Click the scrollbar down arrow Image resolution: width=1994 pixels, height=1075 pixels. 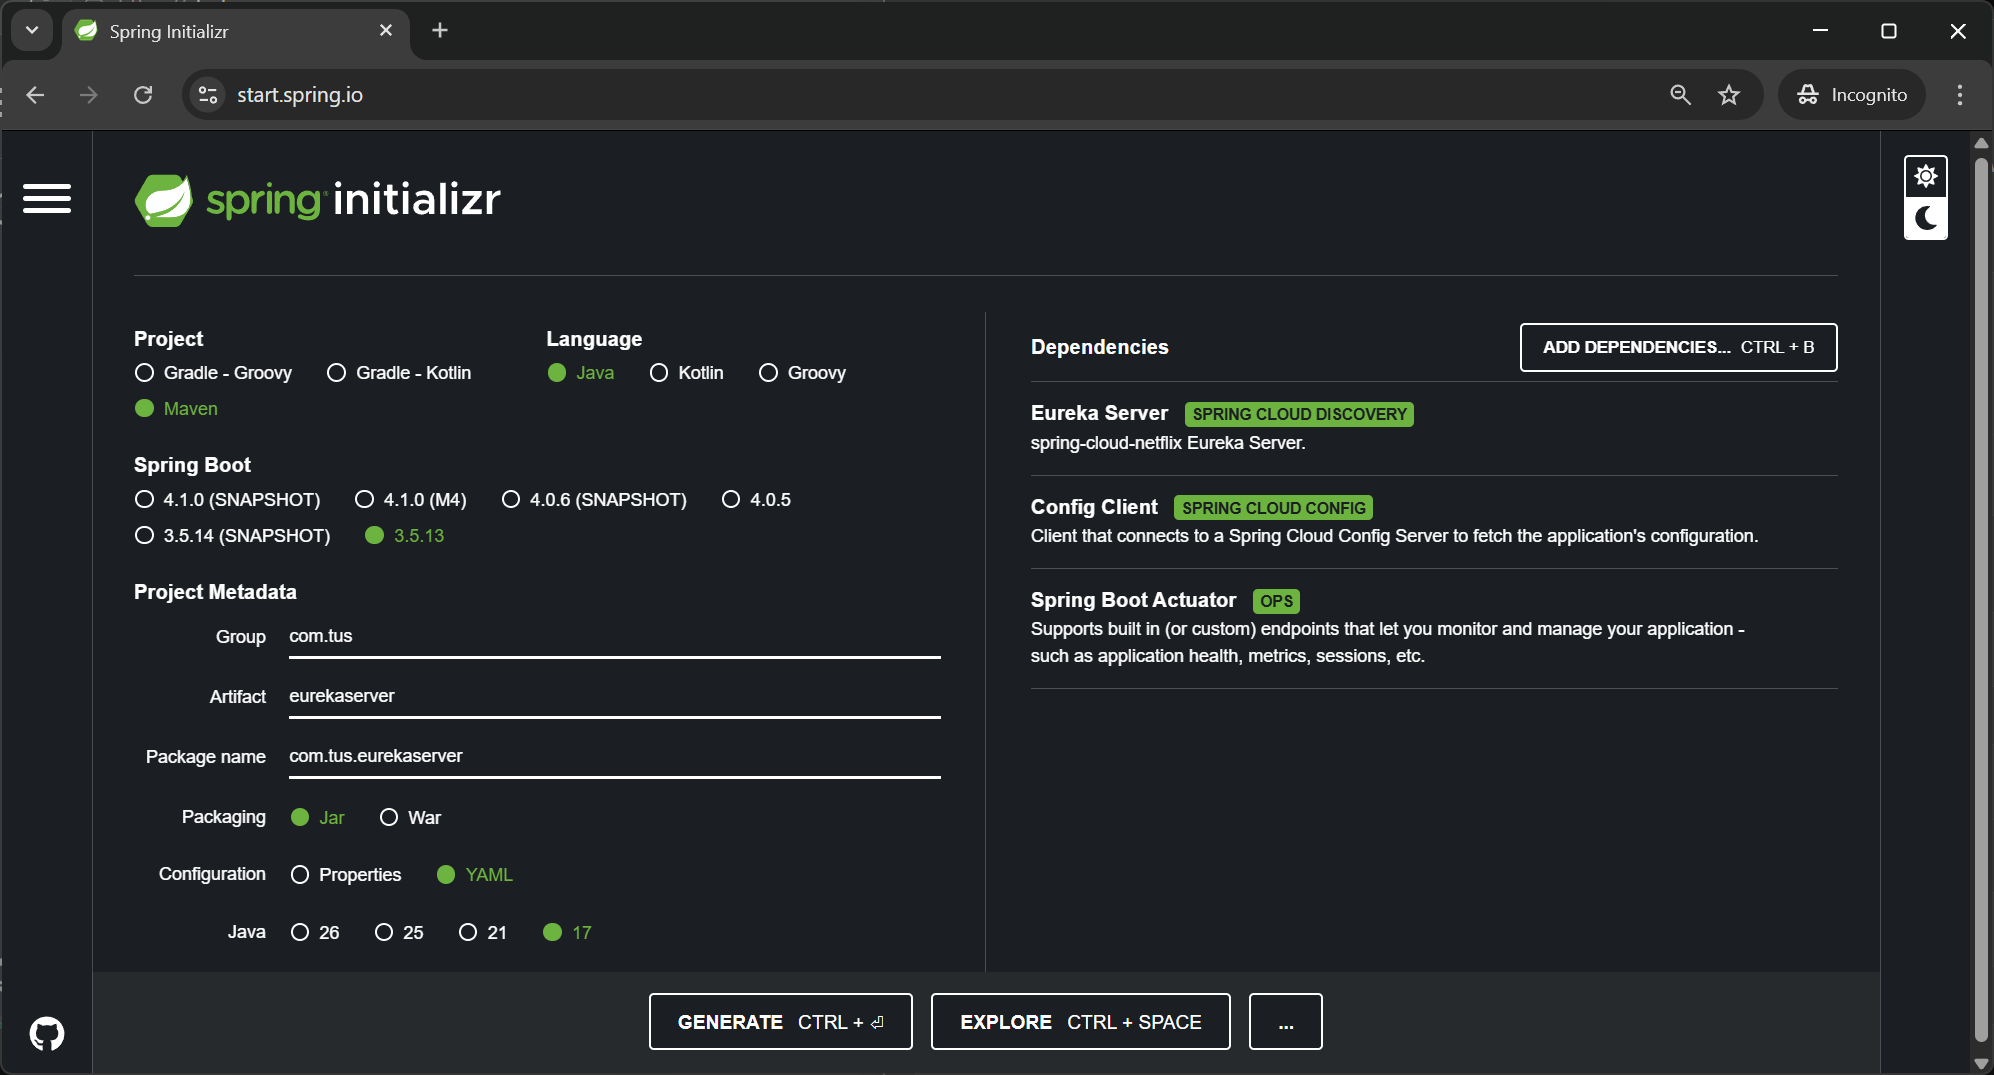pos(1981,1063)
